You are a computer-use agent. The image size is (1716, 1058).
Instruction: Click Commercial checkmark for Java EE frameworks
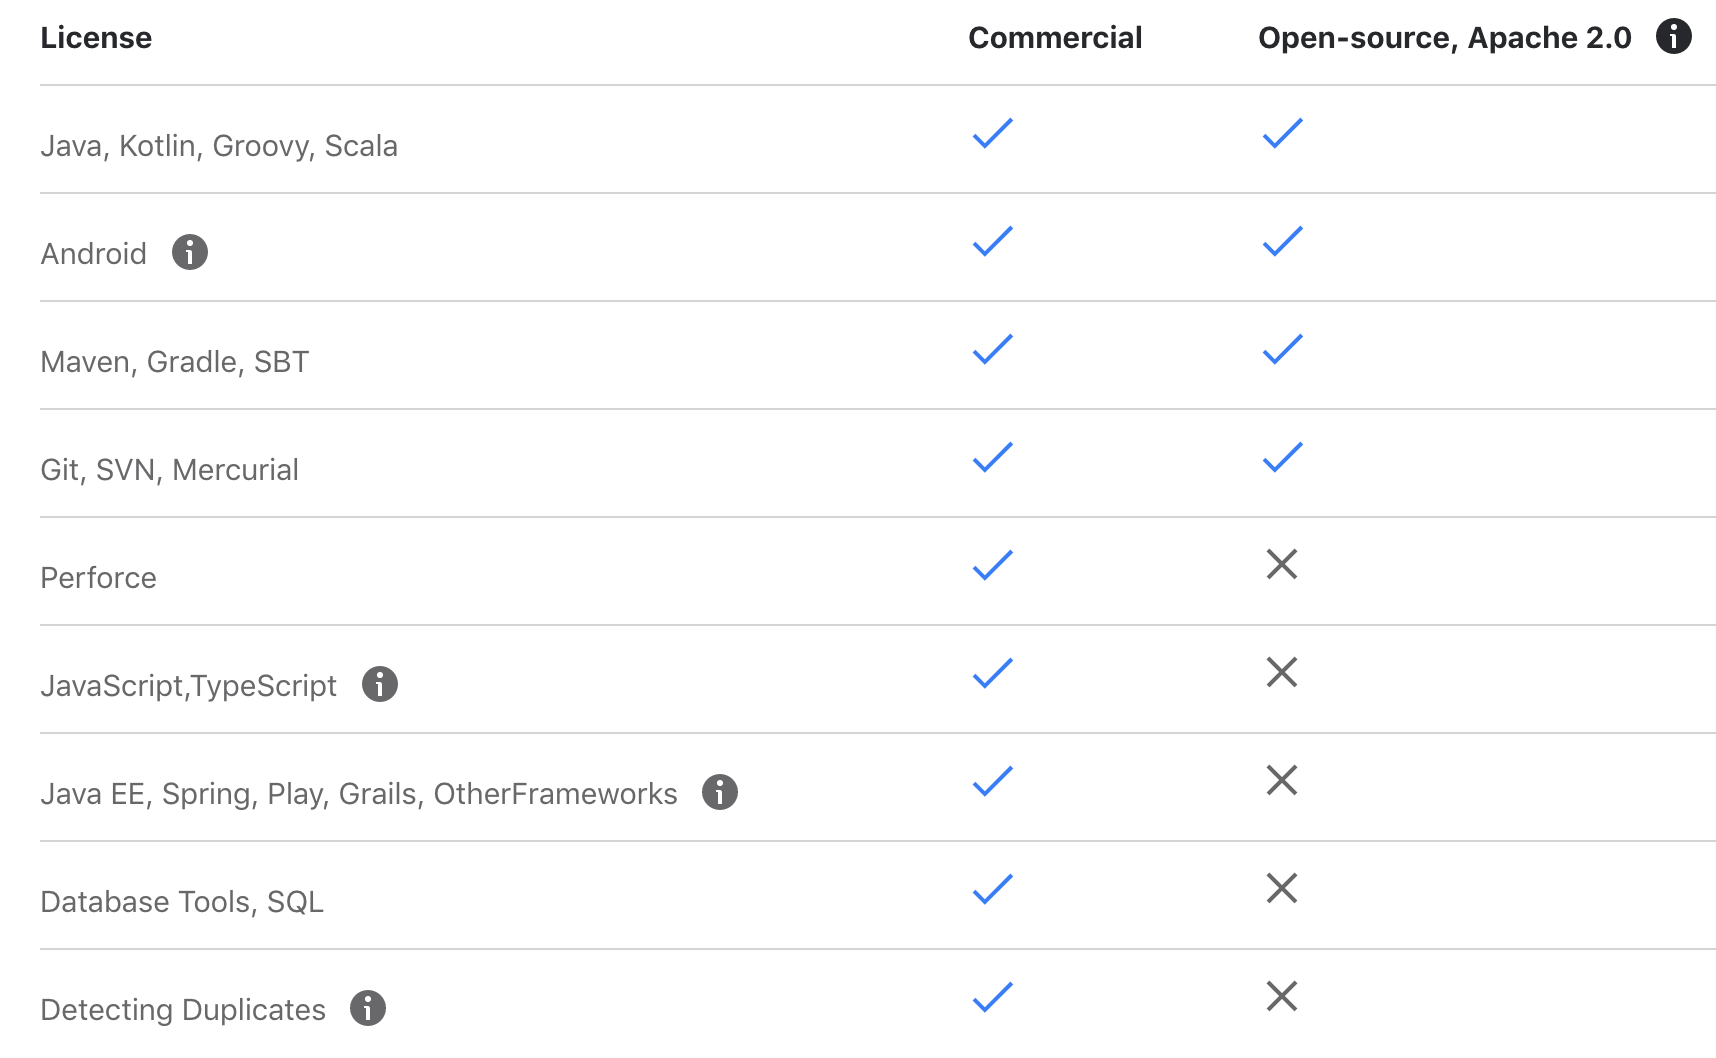point(993,781)
